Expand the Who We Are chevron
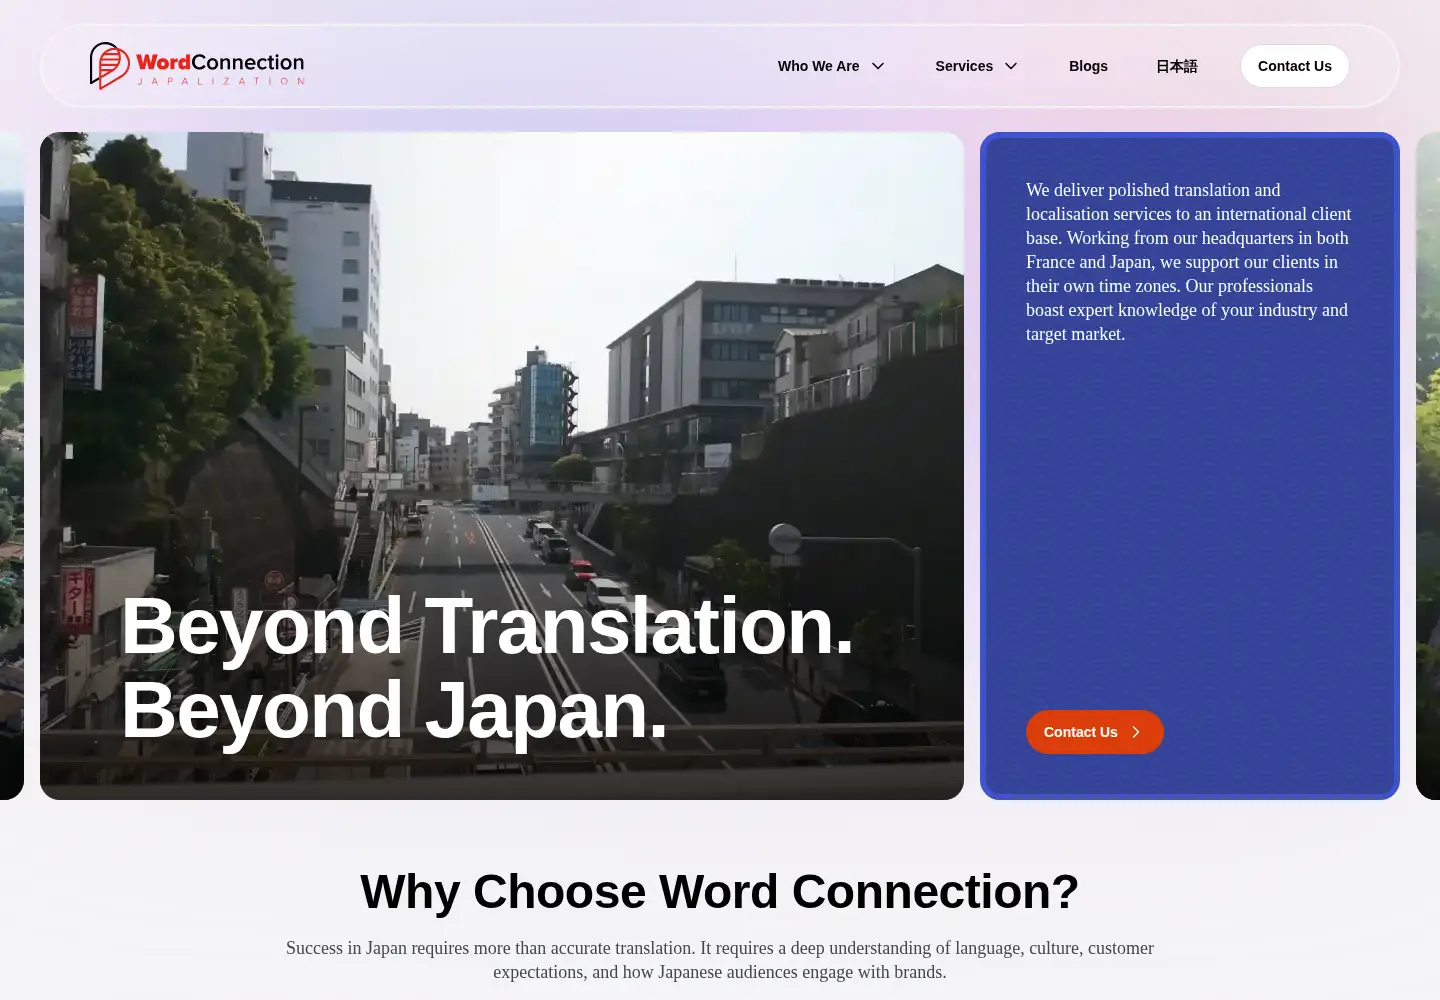This screenshot has height=1000, width=1440. click(878, 66)
